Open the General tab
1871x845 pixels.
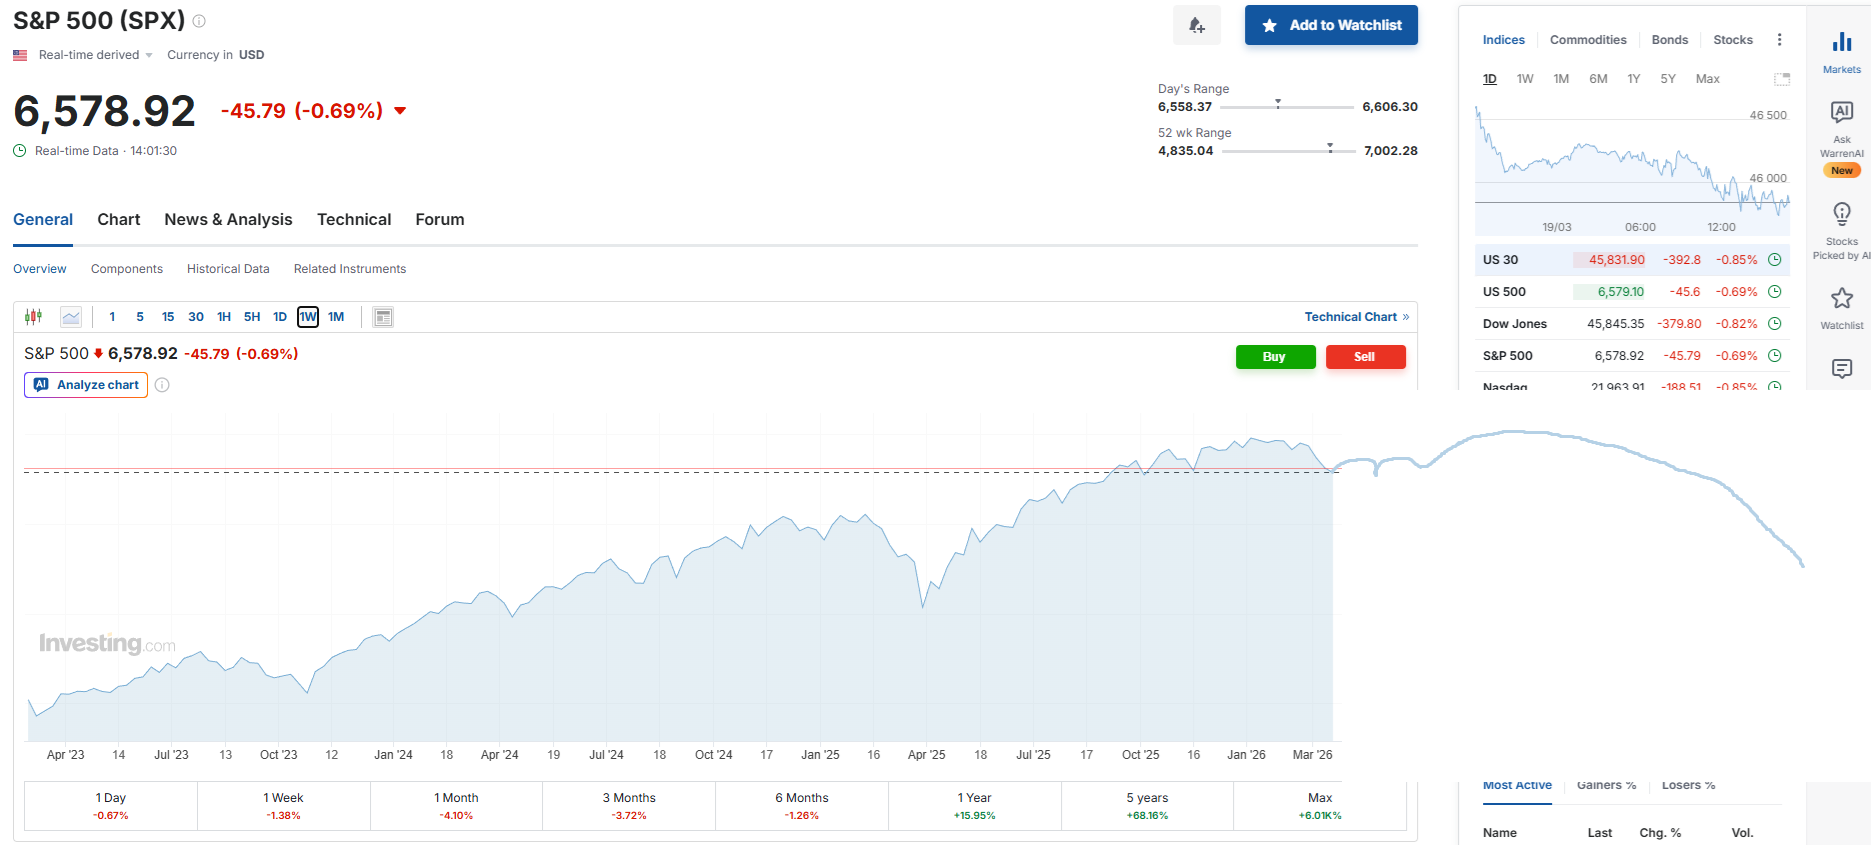[x=43, y=220]
